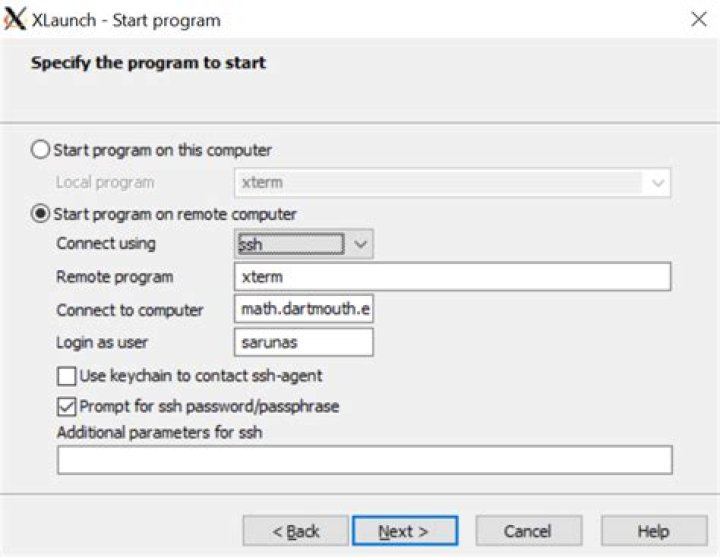Open the Connect using dropdown arrow
Image resolution: width=720 pixels, height=557 pixels.
point(360,244)
